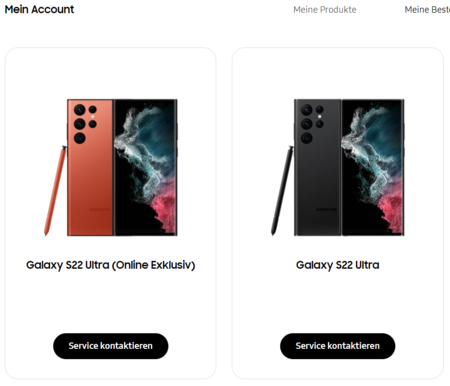Open the Galaxy S22 Ultra (Online Exklusiv) title
The height and width of the screenshot is (386, 450).
111,265
